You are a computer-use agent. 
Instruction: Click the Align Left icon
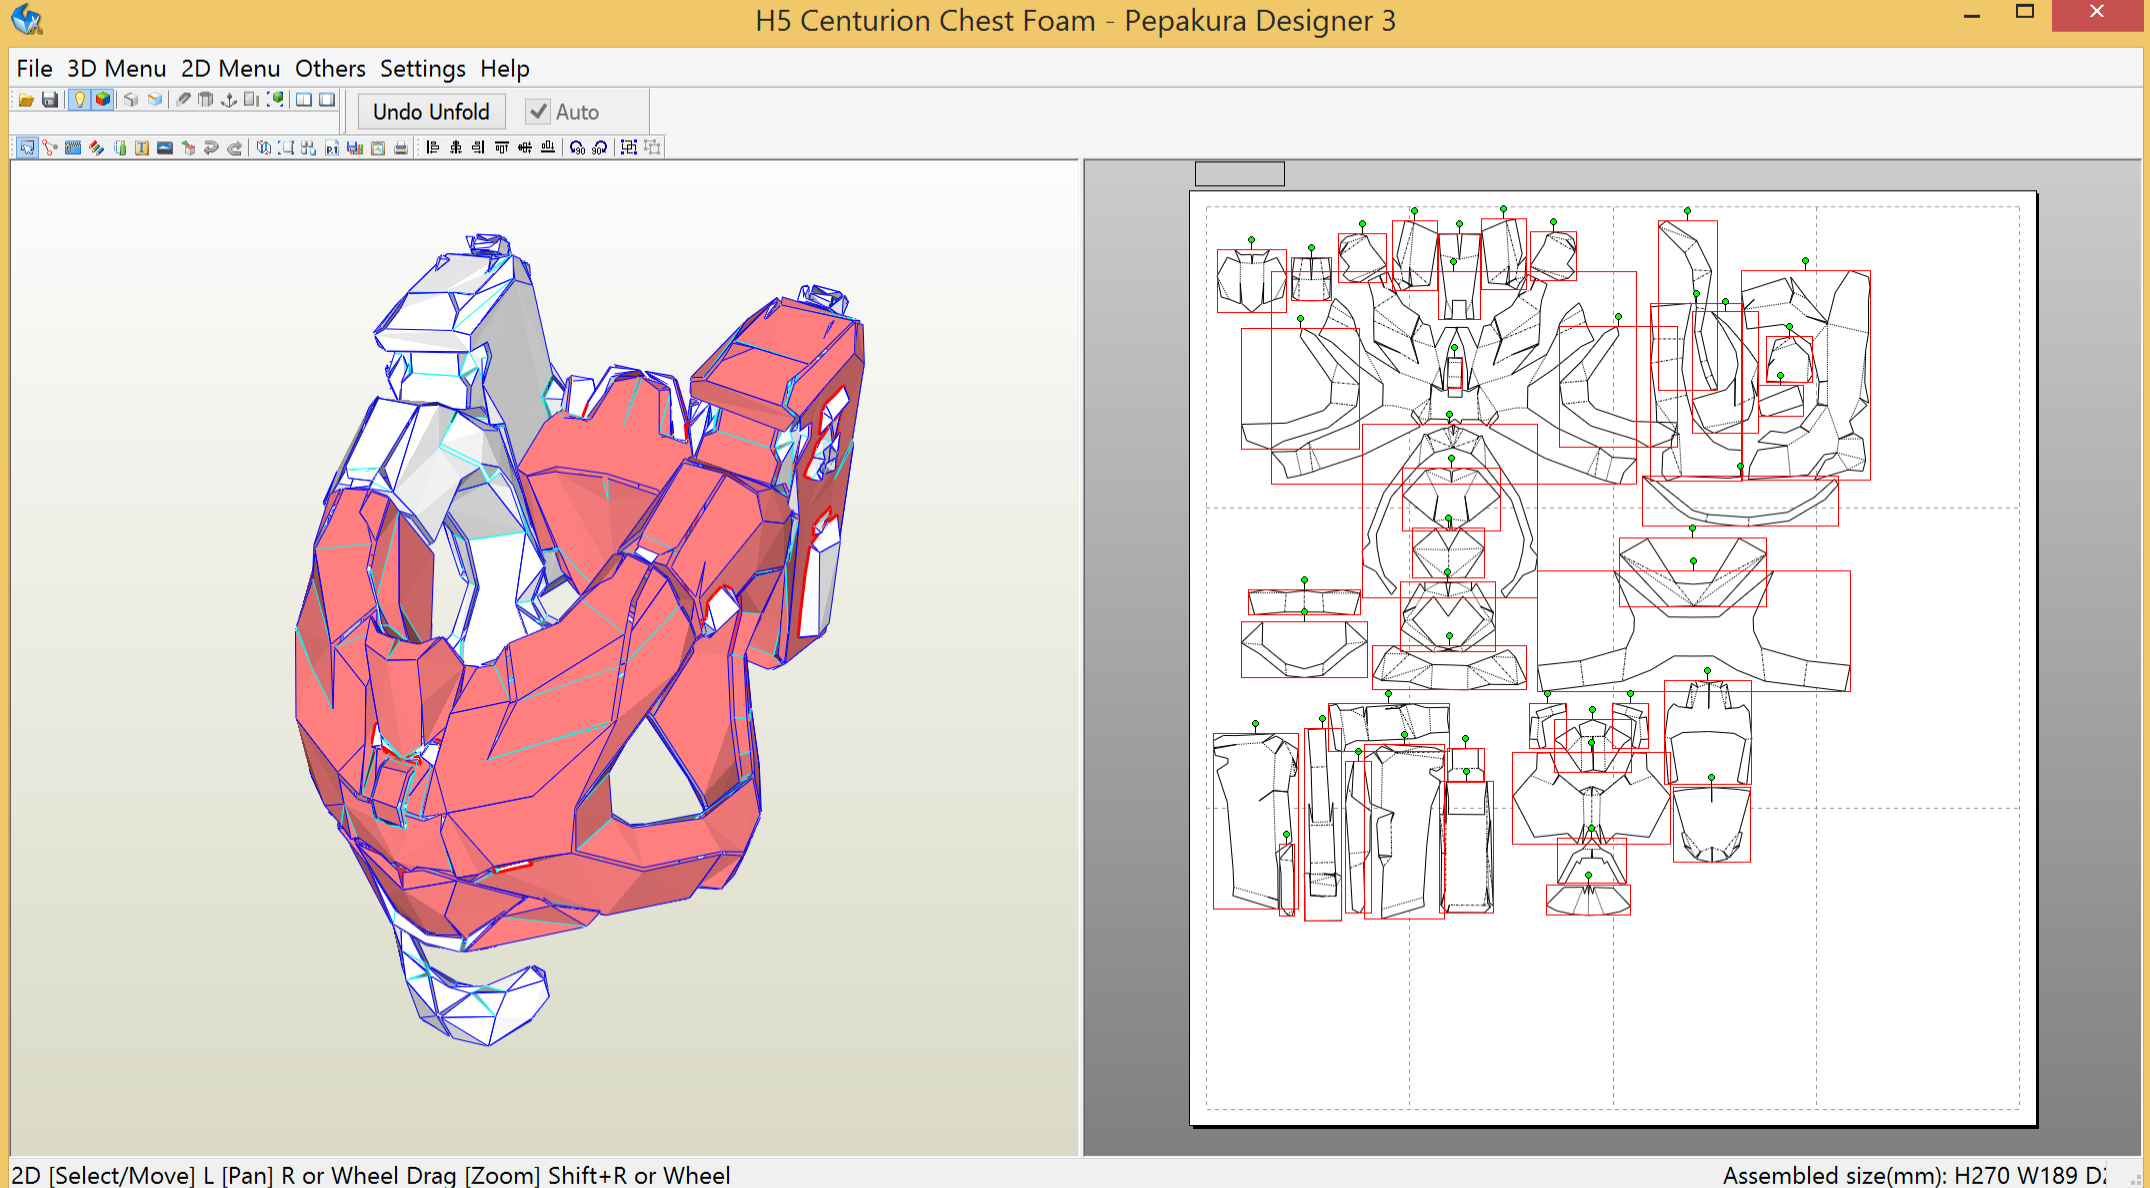[x=432, y=148]
